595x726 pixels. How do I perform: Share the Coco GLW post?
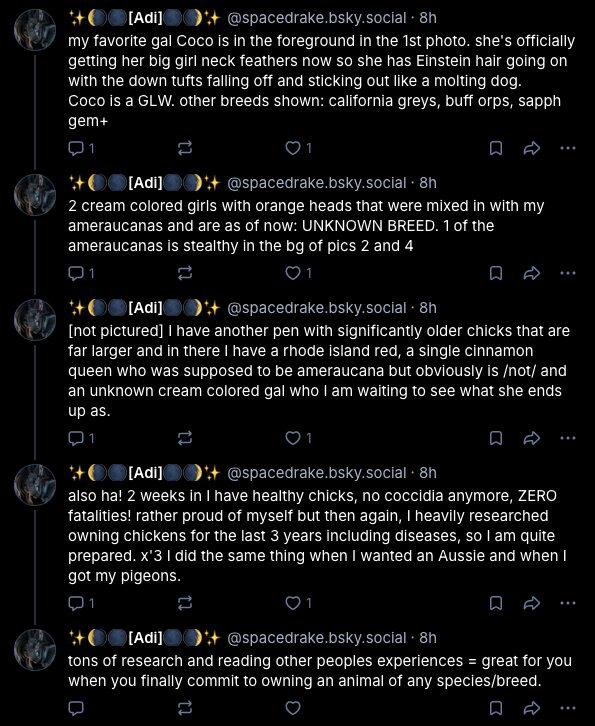click(x=532, y=148)
